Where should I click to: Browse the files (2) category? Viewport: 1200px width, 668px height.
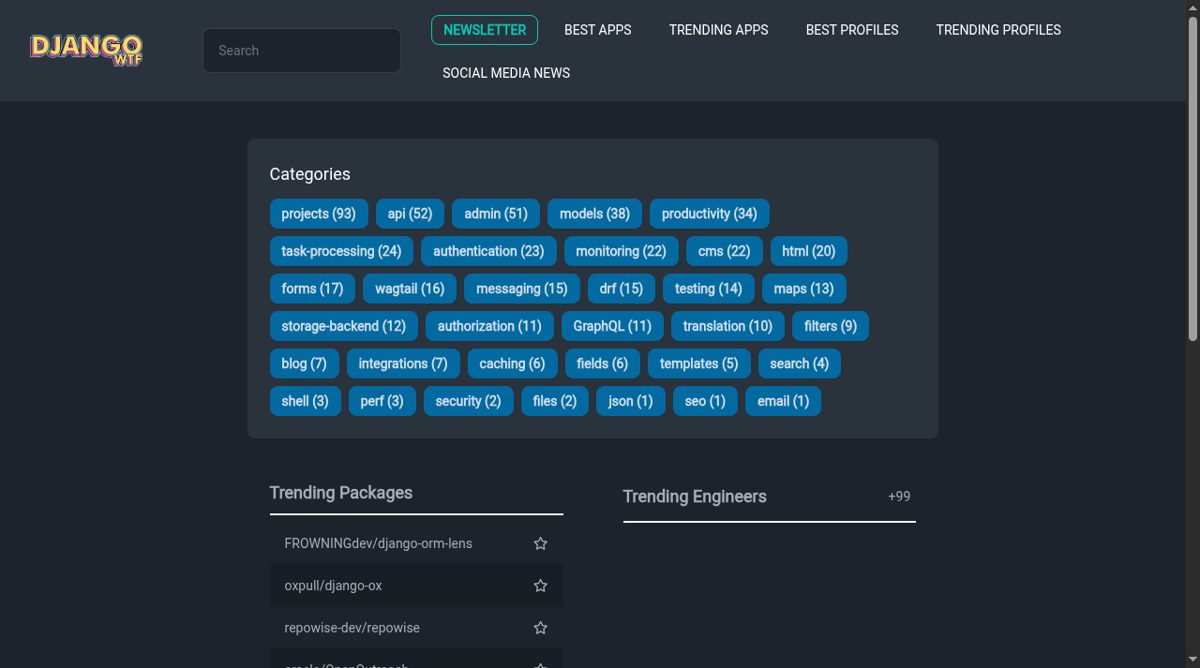pyautogui.click(x=555, y=401)
